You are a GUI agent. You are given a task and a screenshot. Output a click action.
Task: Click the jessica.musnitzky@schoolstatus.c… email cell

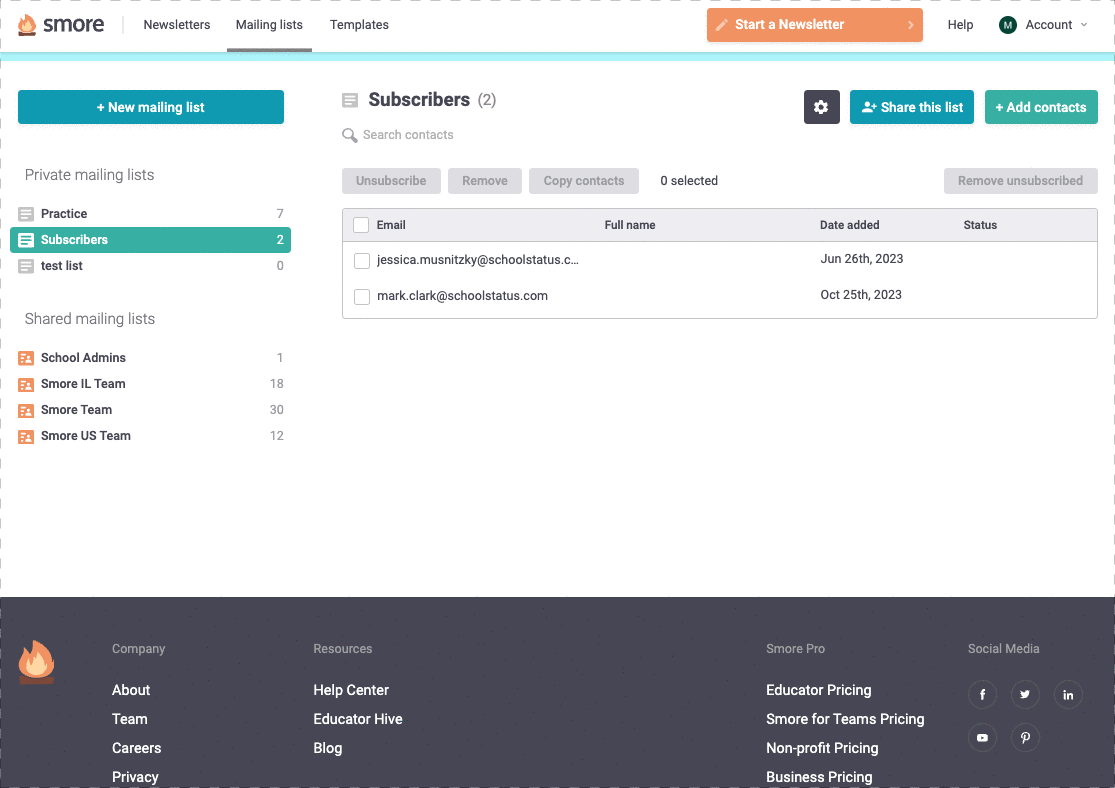pos(478,260)
